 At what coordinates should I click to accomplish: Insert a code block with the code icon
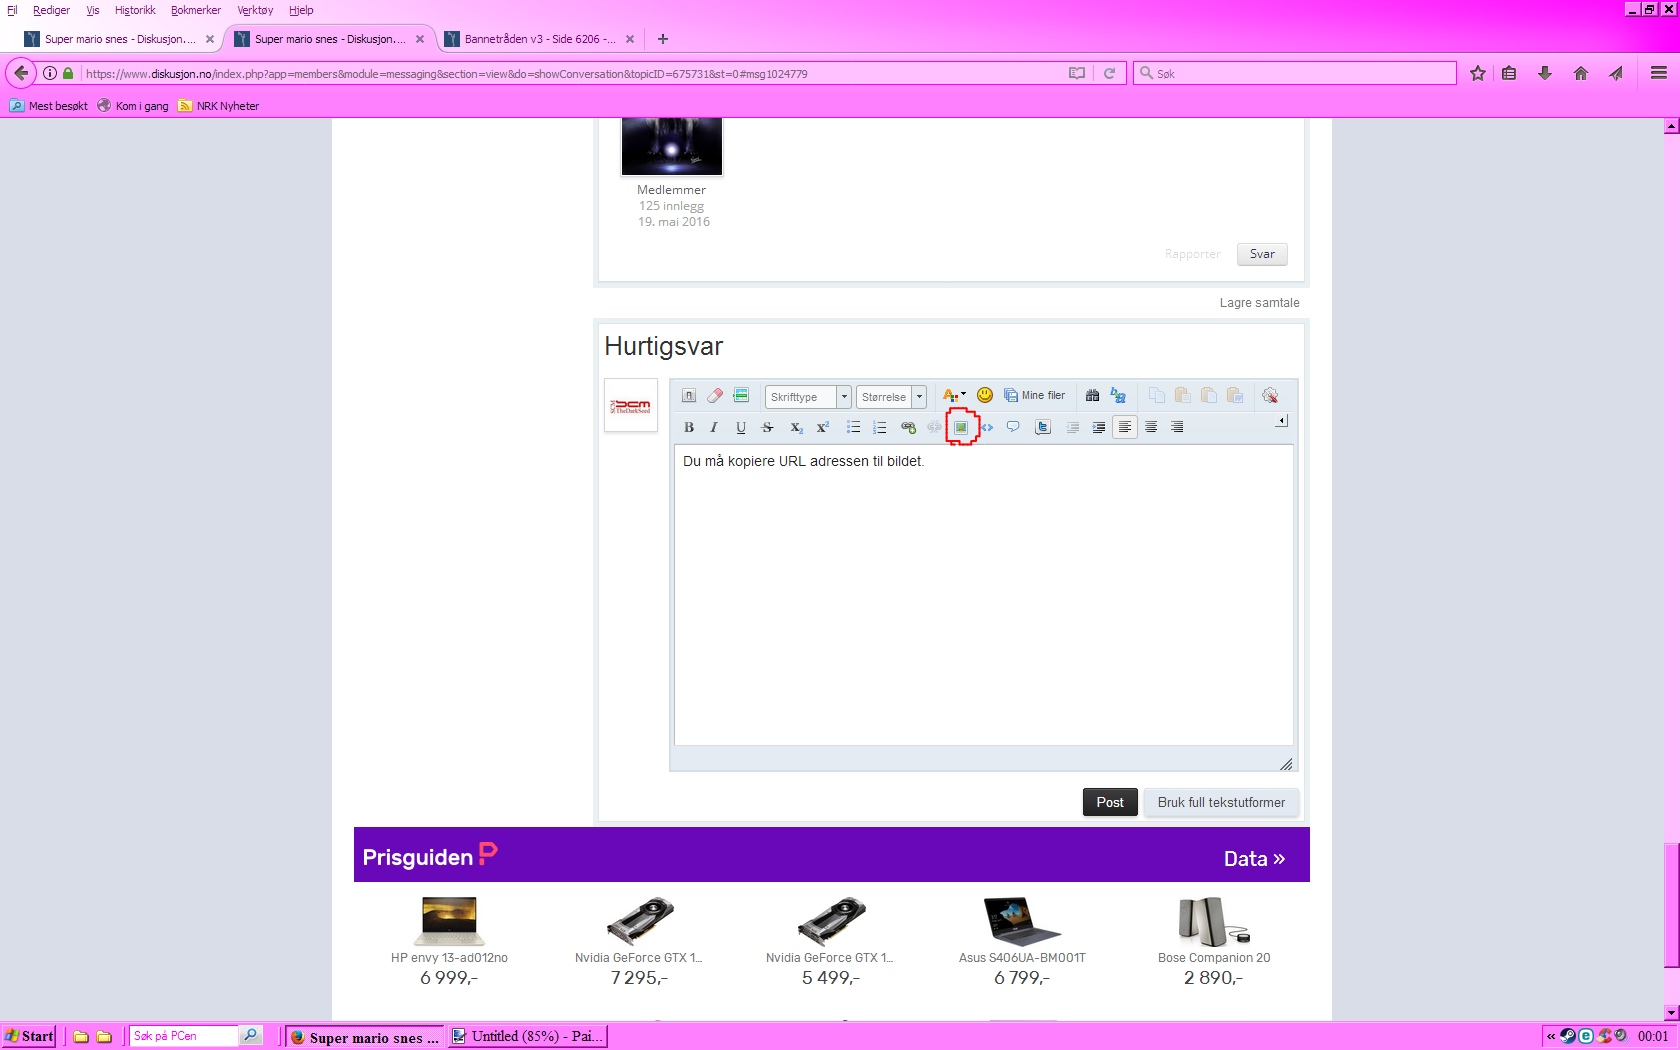(x=987, y=427)
